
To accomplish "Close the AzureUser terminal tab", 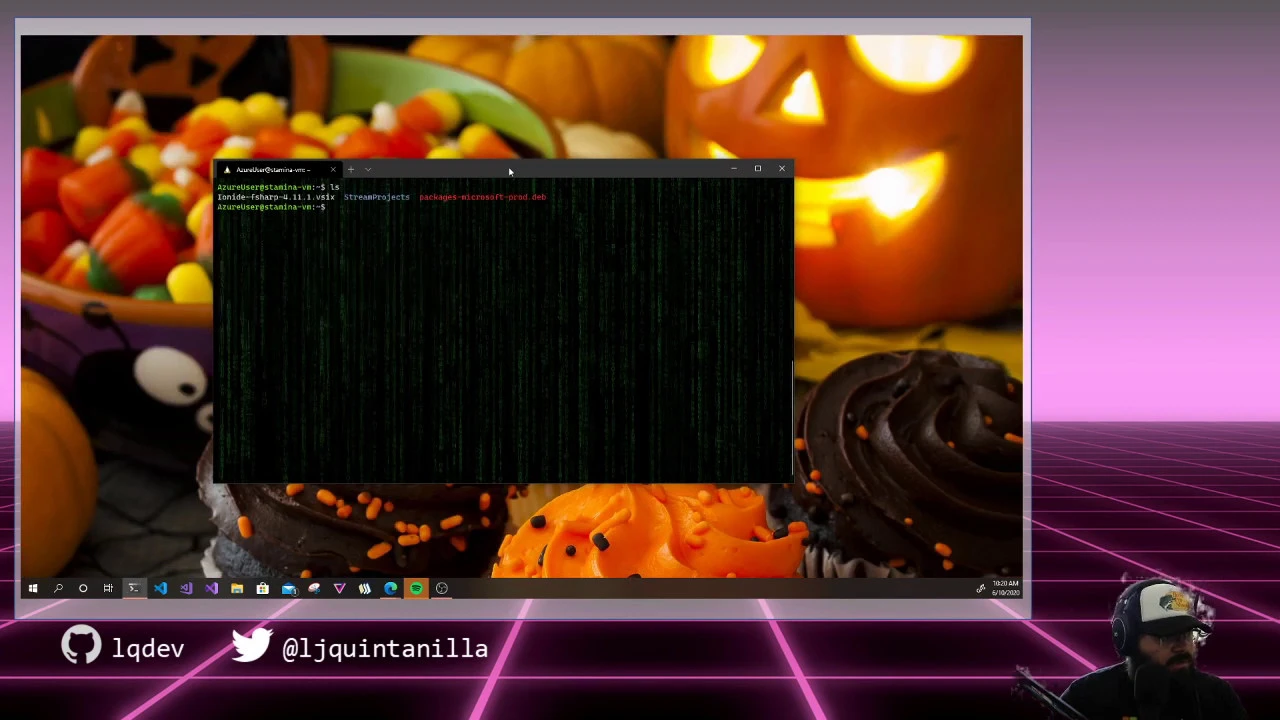I will click(x=333, y=169).
